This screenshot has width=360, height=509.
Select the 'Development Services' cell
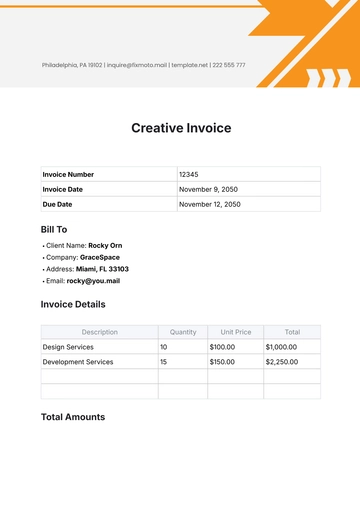click(x=100, y=362)
